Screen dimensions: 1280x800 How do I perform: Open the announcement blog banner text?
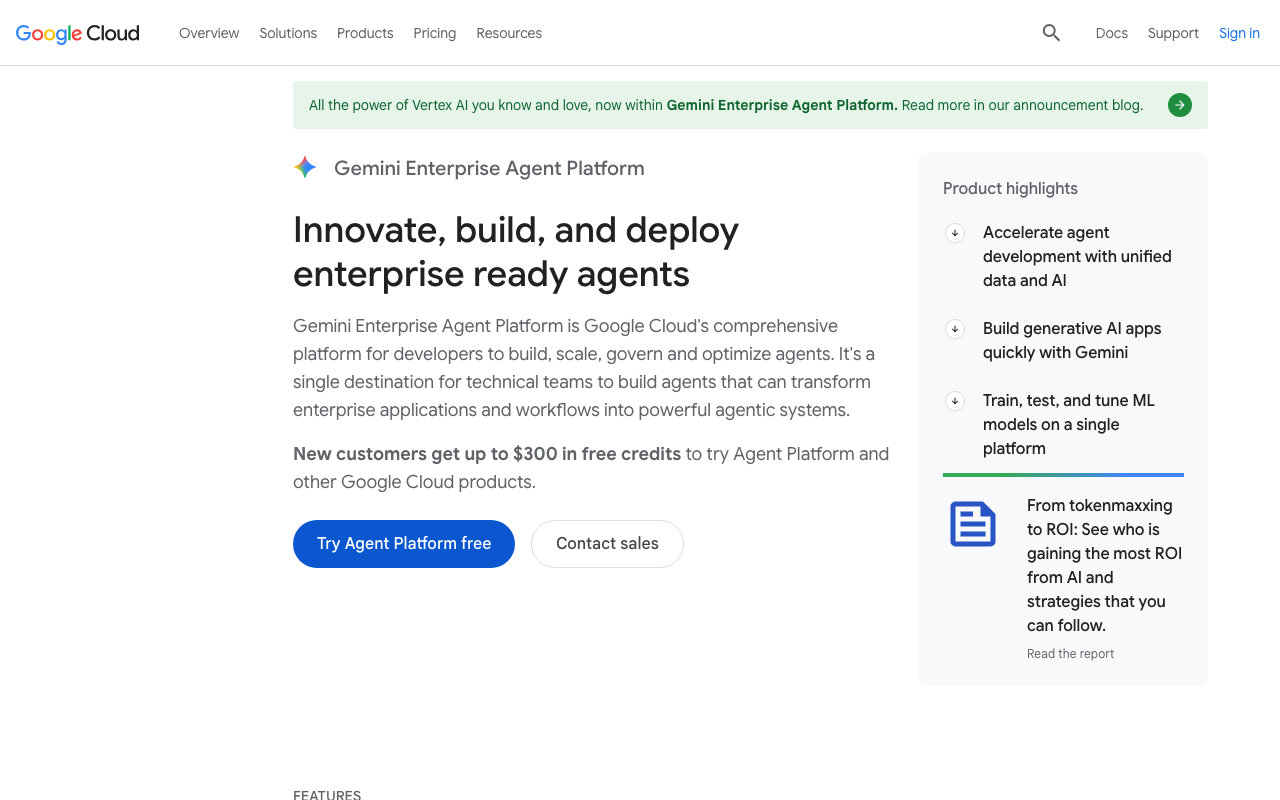click(x=726, y=105)
